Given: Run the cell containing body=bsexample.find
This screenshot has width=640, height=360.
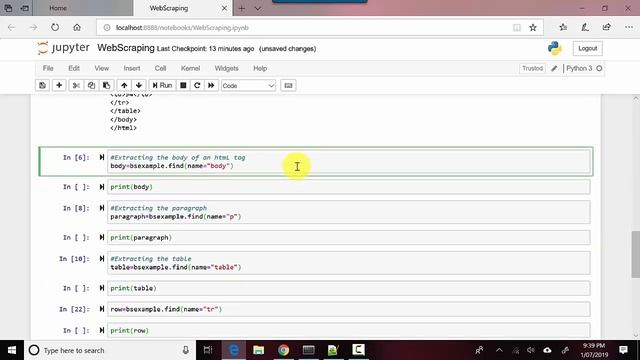Looking at the screenshot, I should (102, 157).
